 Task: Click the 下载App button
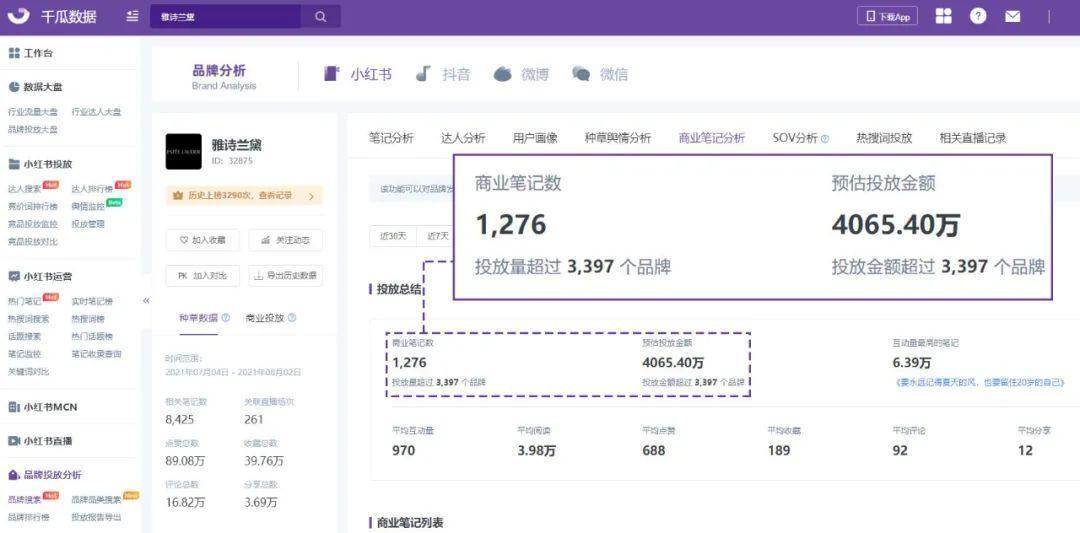click(887, 16)
